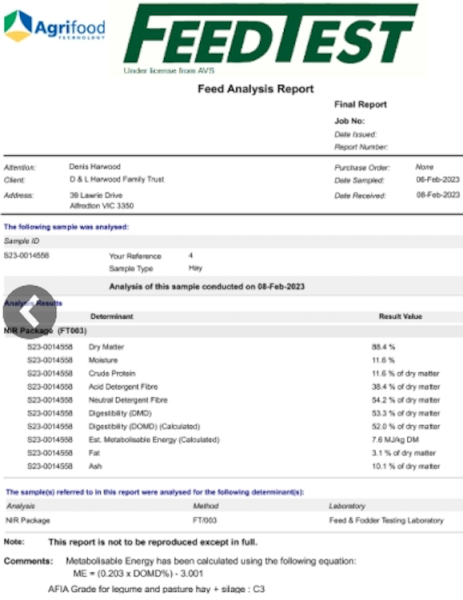This screenshot has height=600, width=463.
Task: Click the 'Alfredton VIC 3350' line
Action: click(x=102, y=206)
